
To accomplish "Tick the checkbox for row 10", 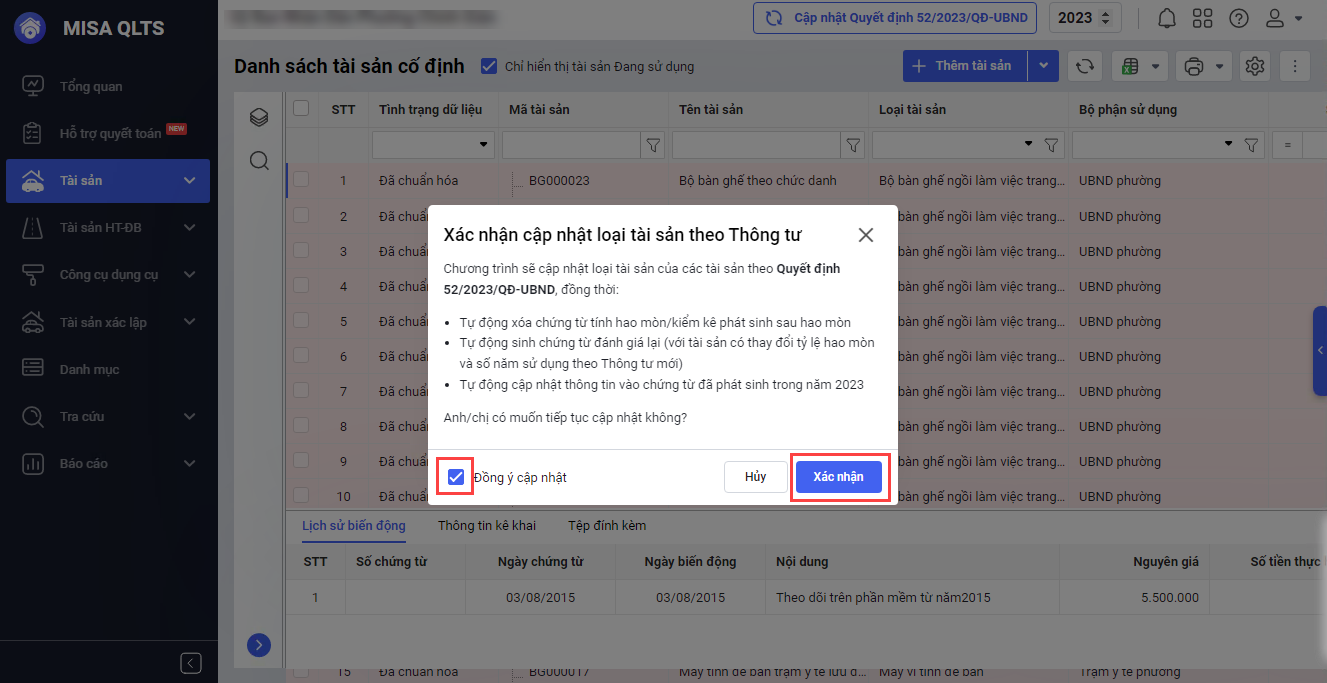I will 301,496.
